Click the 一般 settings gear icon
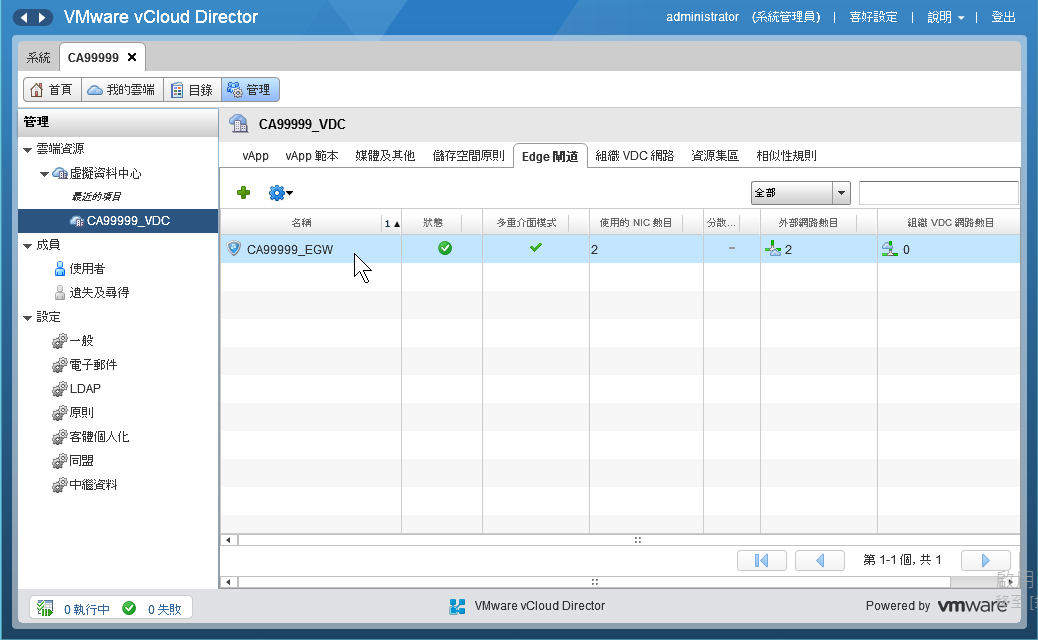1038x640 pixels. point(60,341)
